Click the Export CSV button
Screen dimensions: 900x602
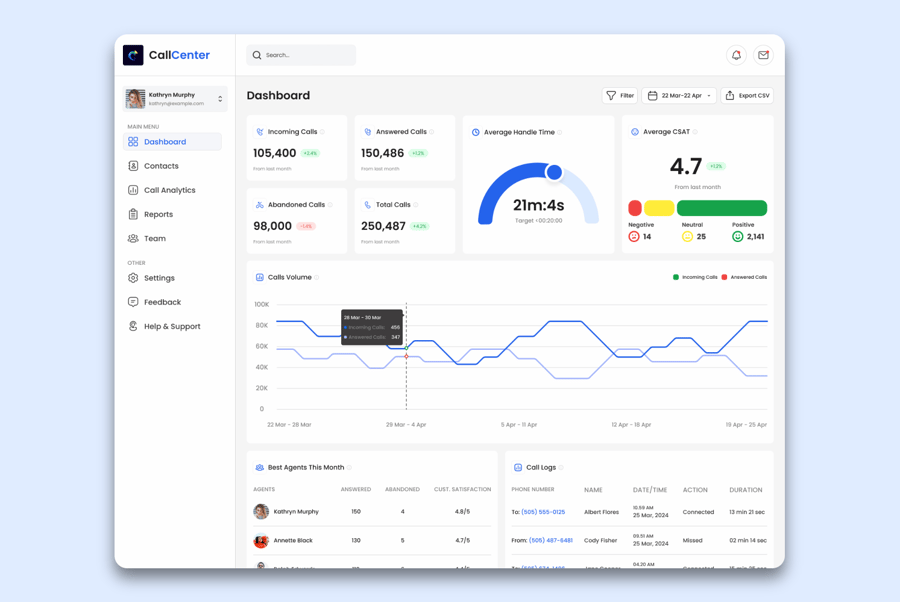tap(747, 96)
